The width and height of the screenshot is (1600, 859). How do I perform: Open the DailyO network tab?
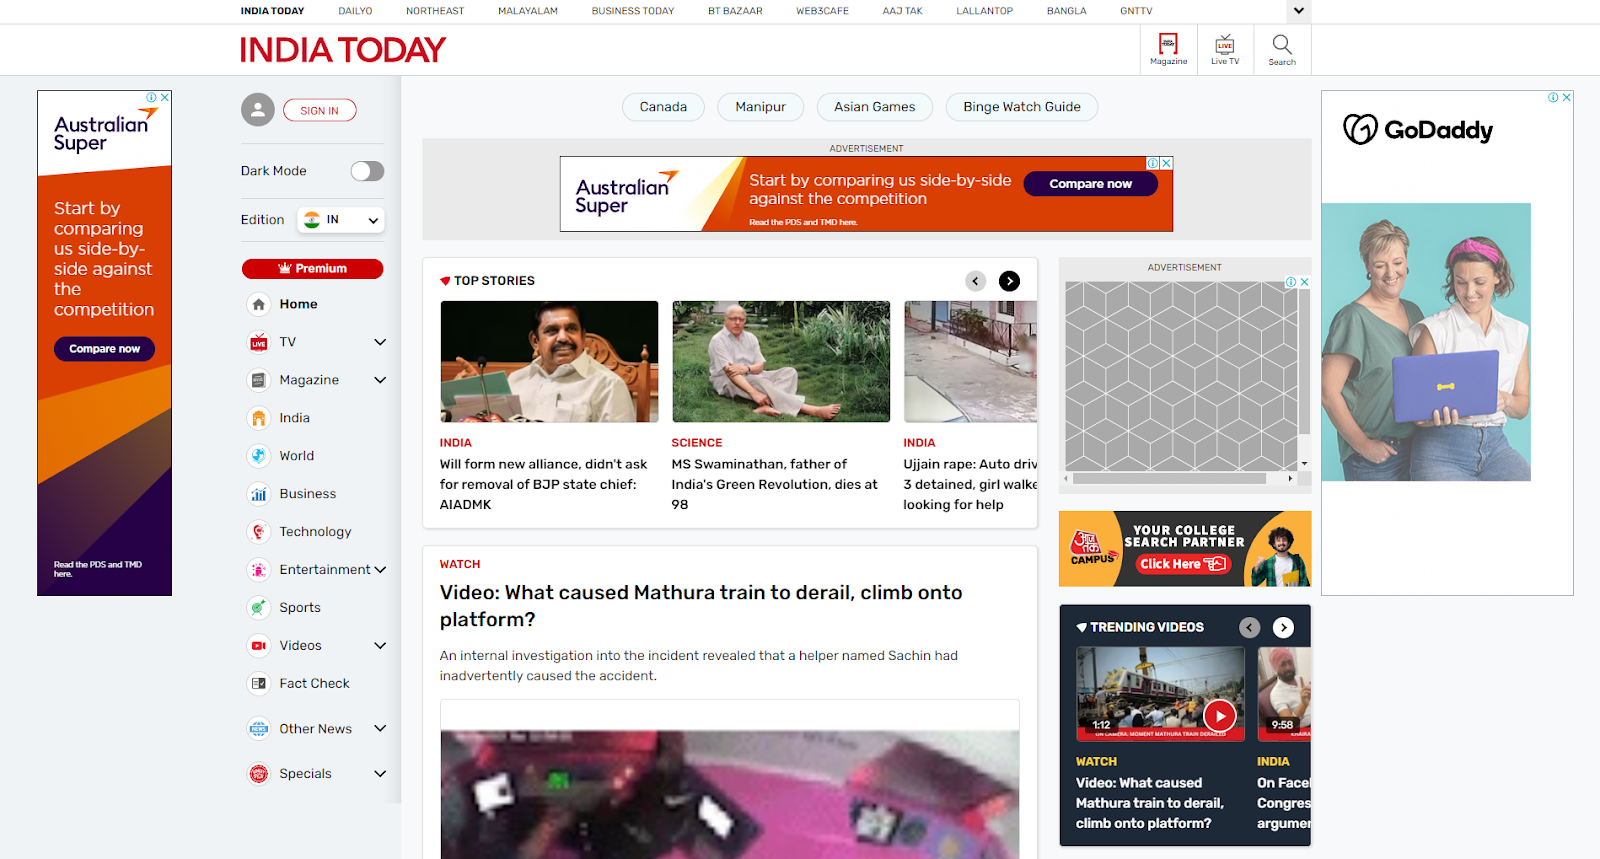coord(355,11)
